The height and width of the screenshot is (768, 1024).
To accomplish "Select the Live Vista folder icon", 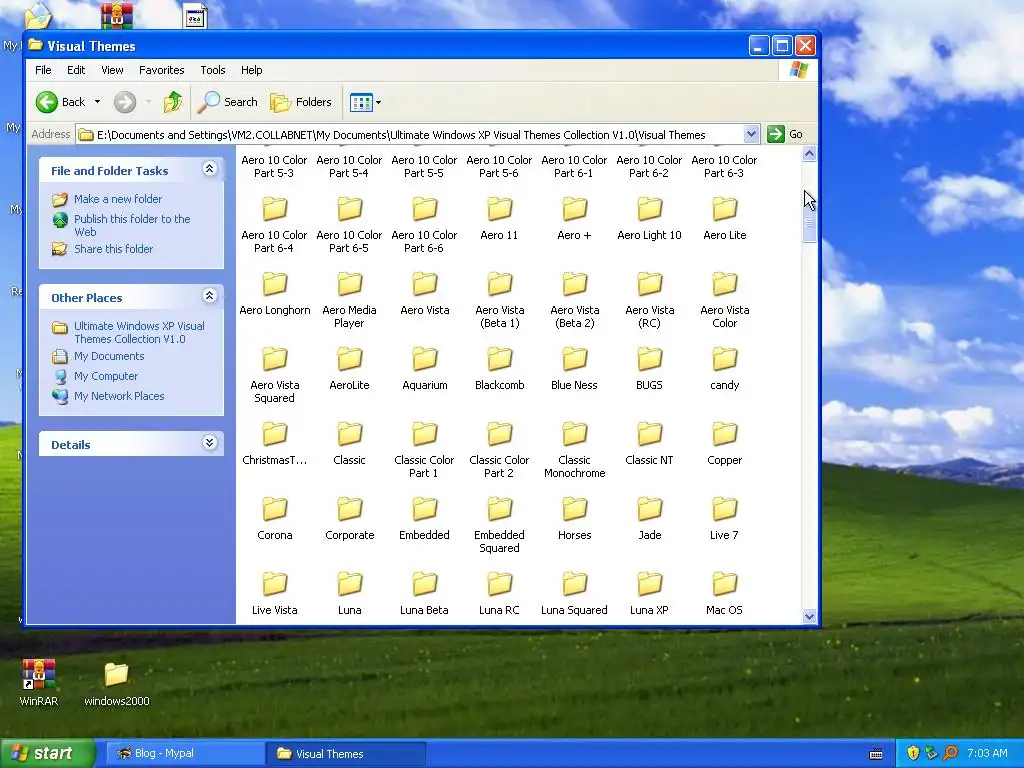I will pos(275,584).
